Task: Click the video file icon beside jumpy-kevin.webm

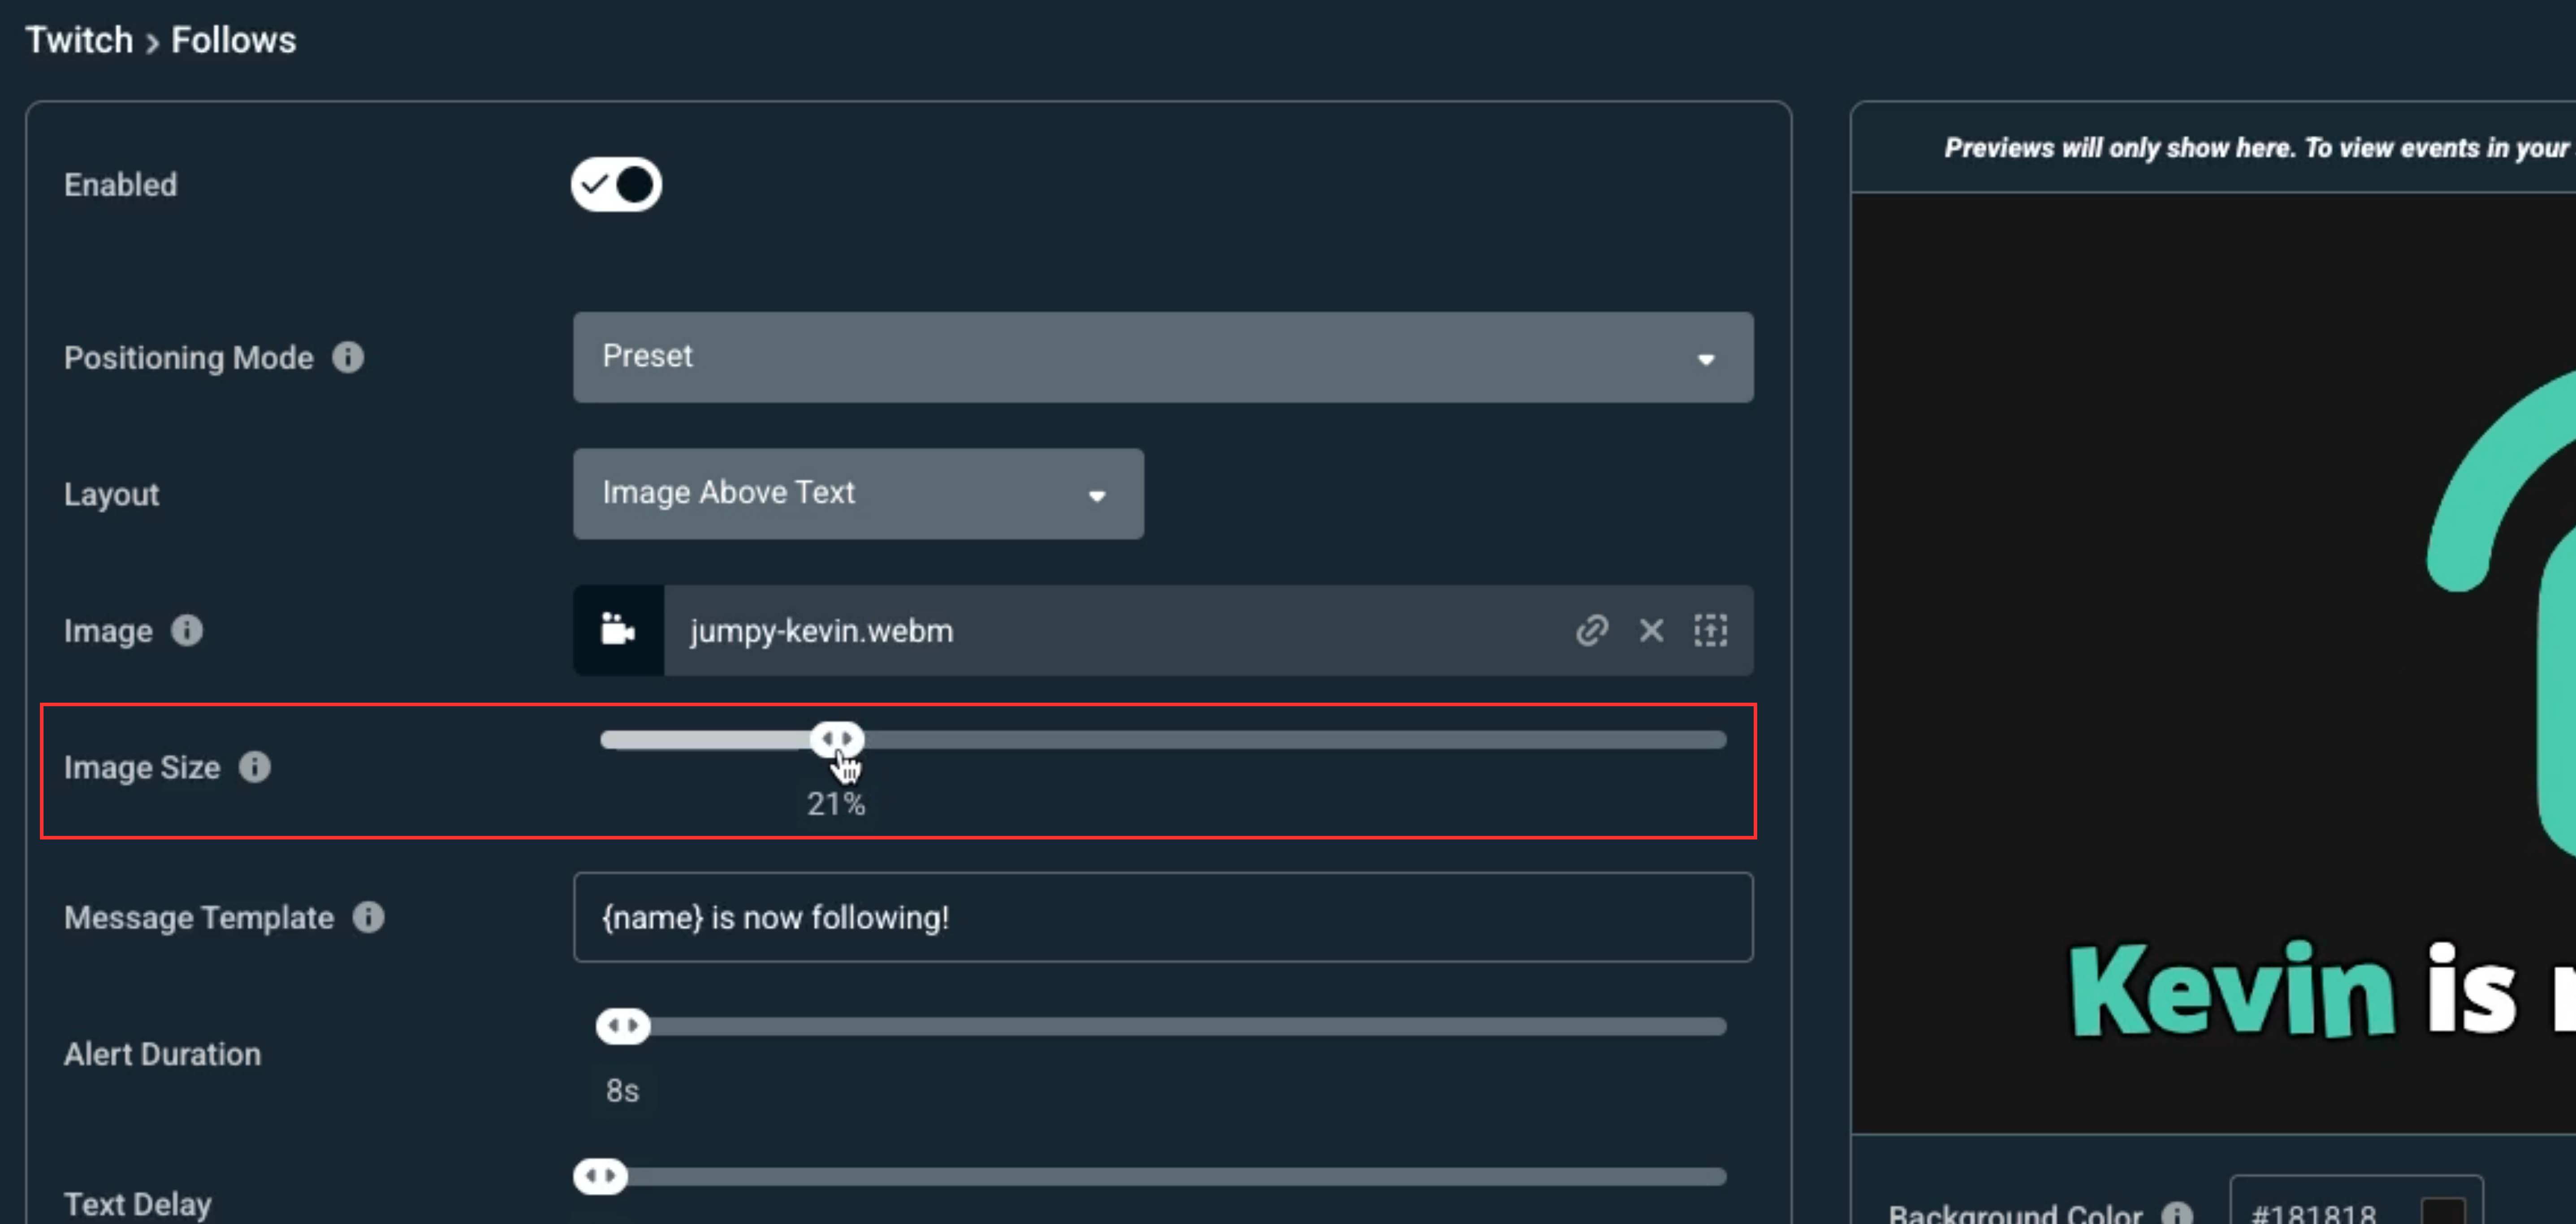Action: [x=618, y=630]
